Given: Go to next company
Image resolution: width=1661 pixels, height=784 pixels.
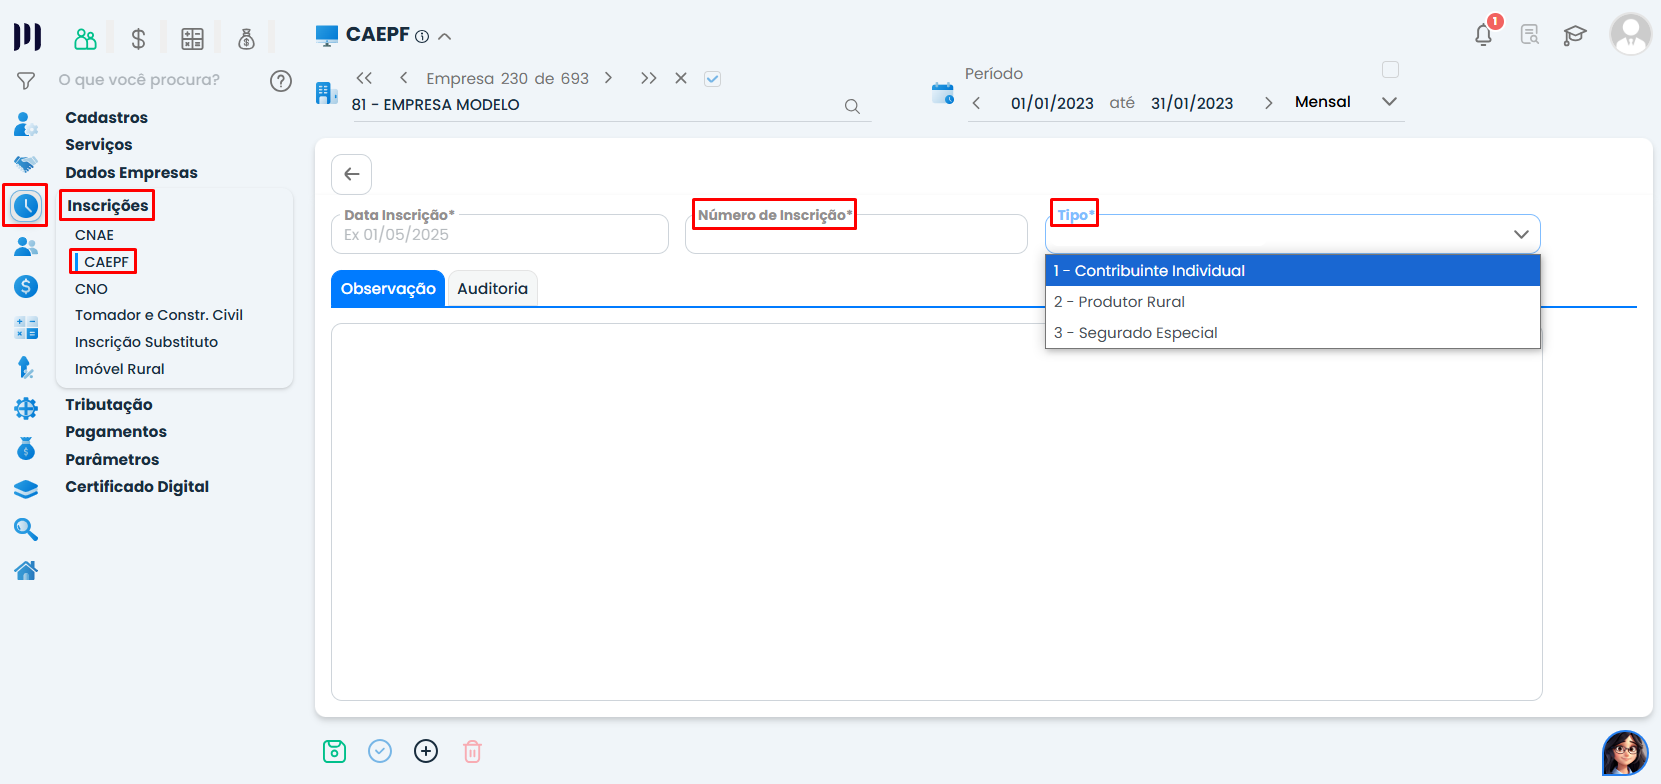Looking at the screenshot, I should (608, 78).
